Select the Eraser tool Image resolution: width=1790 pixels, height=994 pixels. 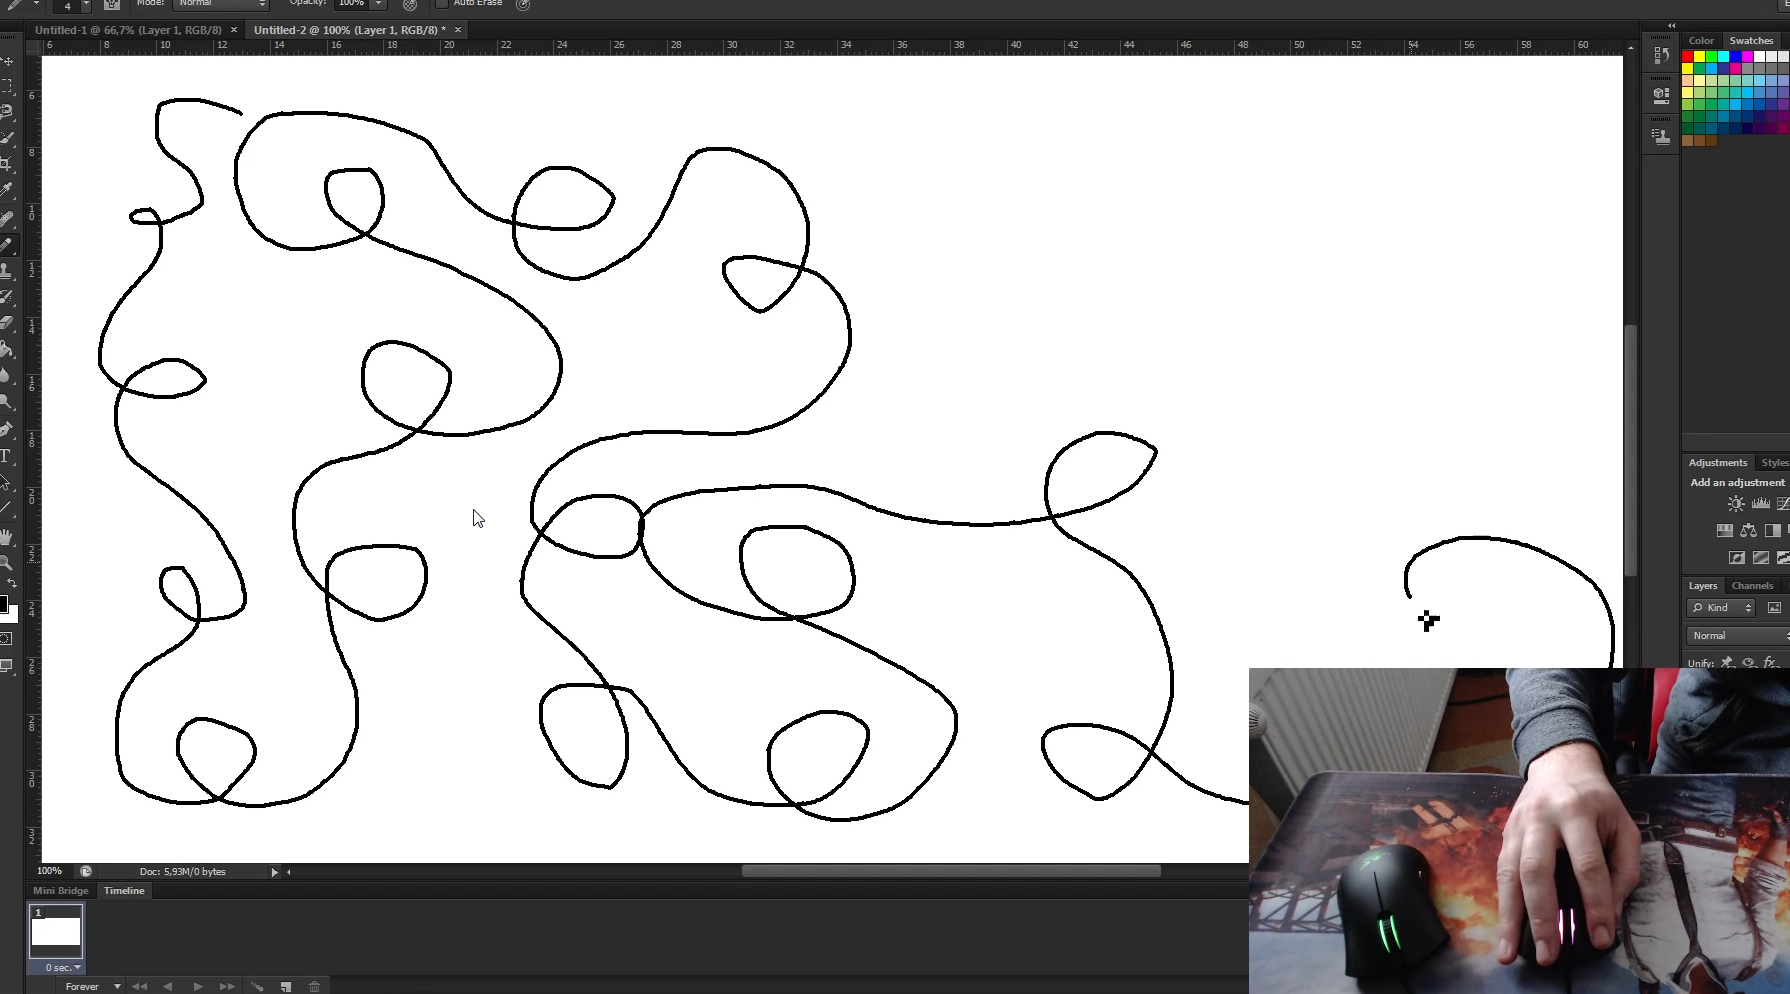click(7, 323)
